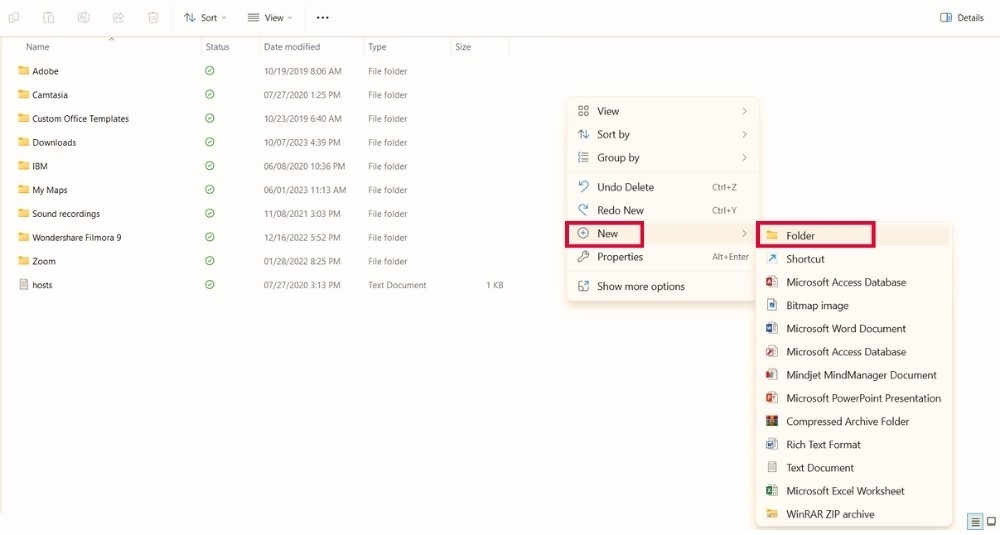Select the My Maps folder
Image resolution: width=1000 pixels, height=535 pixels.
[x=43, y=190]
